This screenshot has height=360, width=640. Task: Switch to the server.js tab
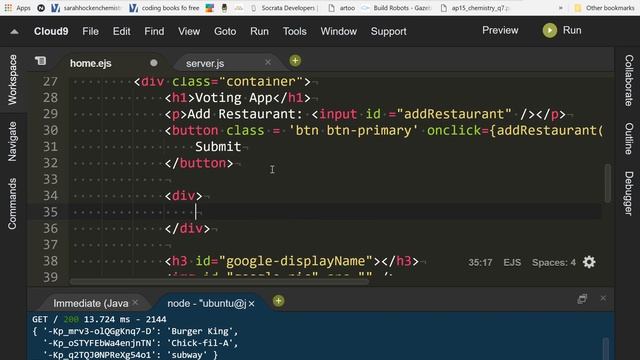pyautogui.click(x=205, y=64)
